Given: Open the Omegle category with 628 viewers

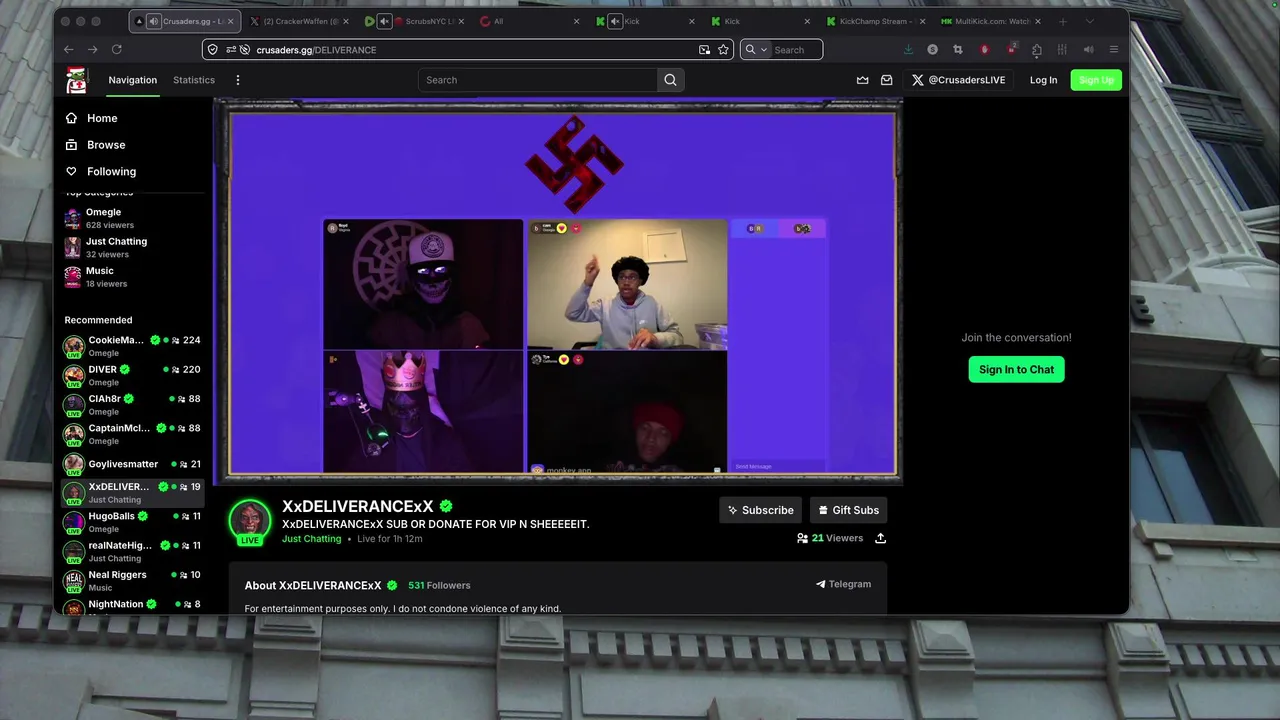Looking at the screenshot, I should coord(132,218).
